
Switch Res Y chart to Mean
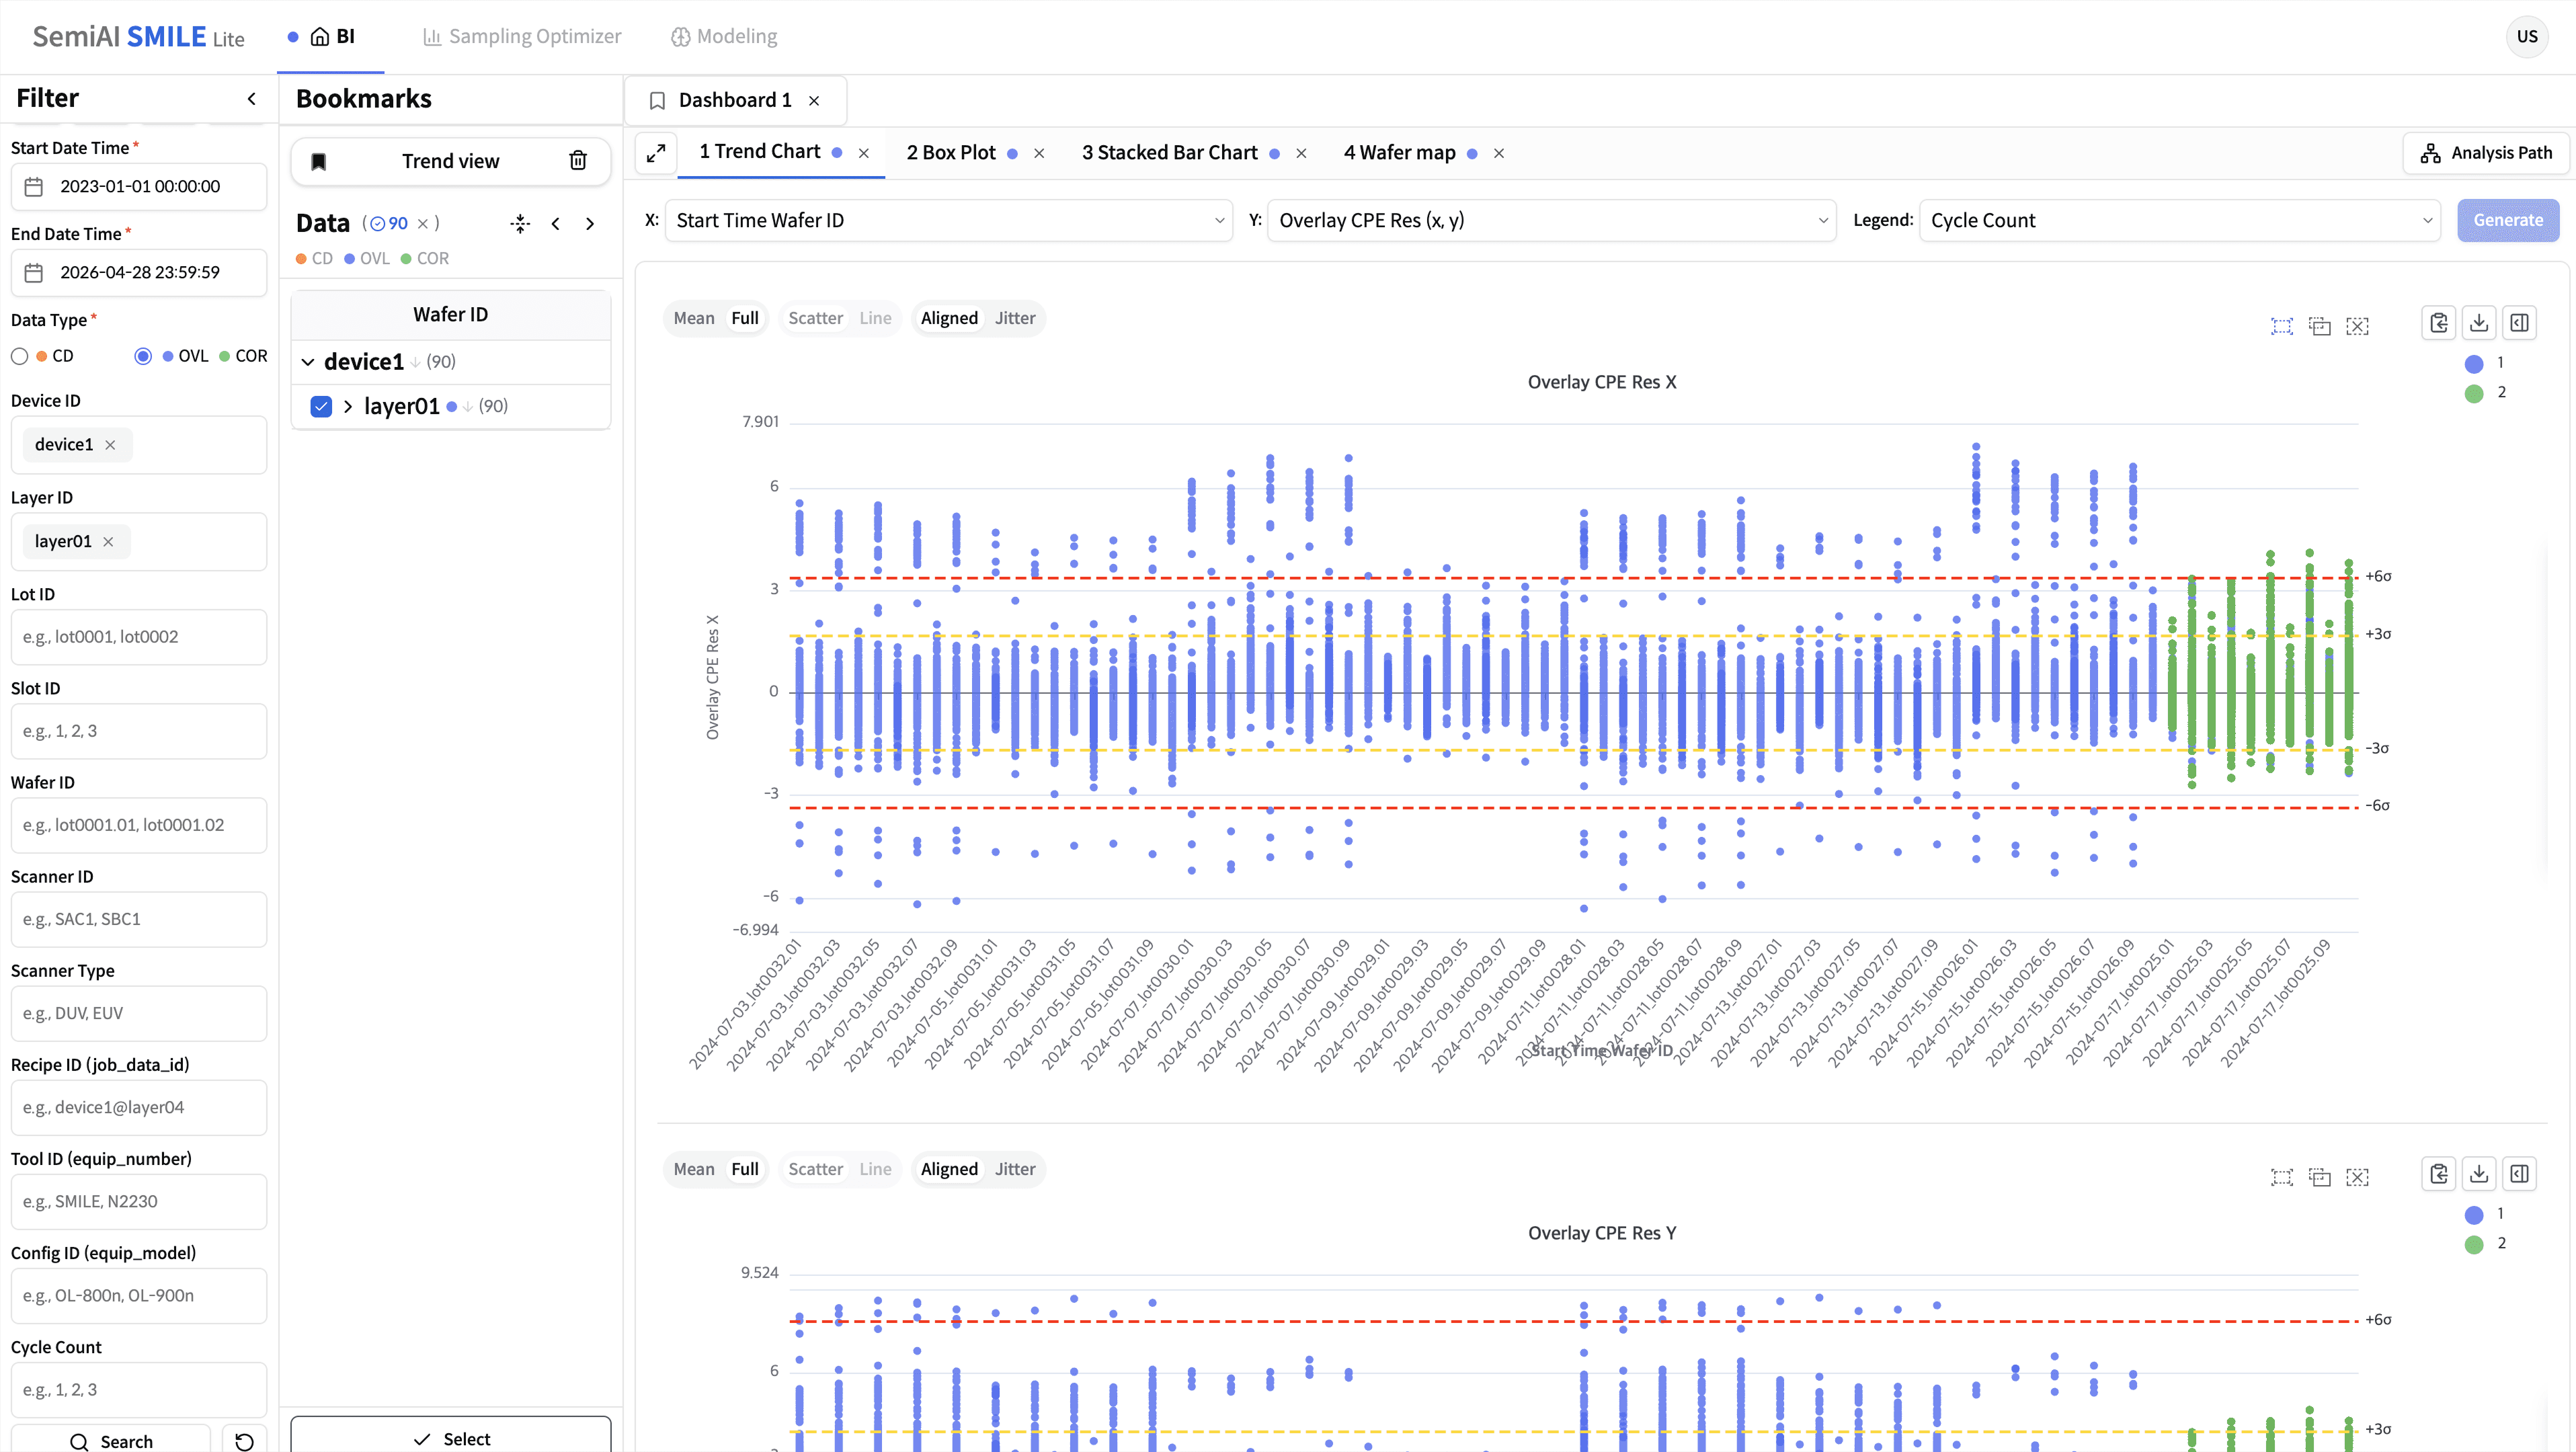694,1169
